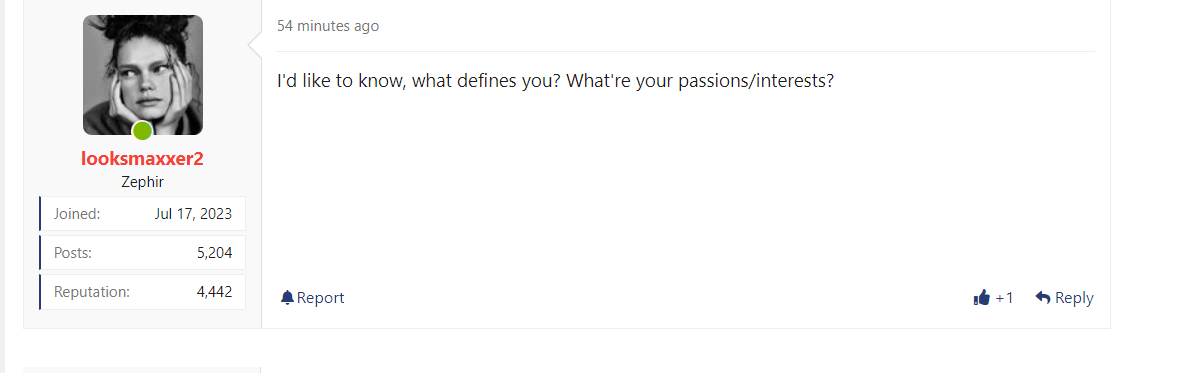This screenshot has height=373, width=1193.
Task: Click the Zephir user title
Action: click(142, 182)
